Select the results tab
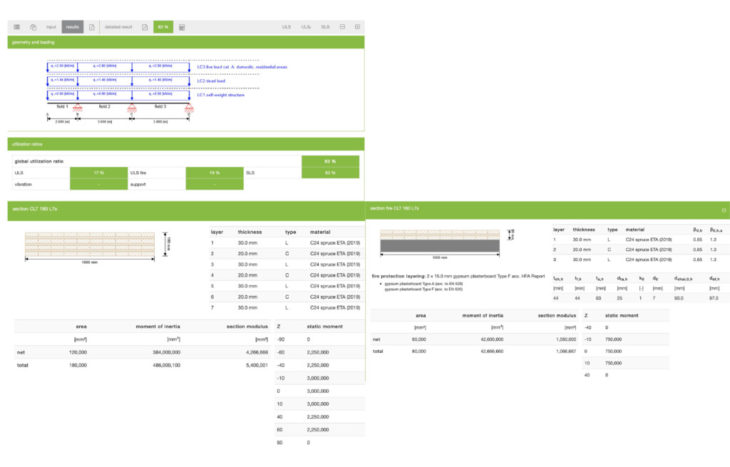The image size is (730, 467). 72,26
